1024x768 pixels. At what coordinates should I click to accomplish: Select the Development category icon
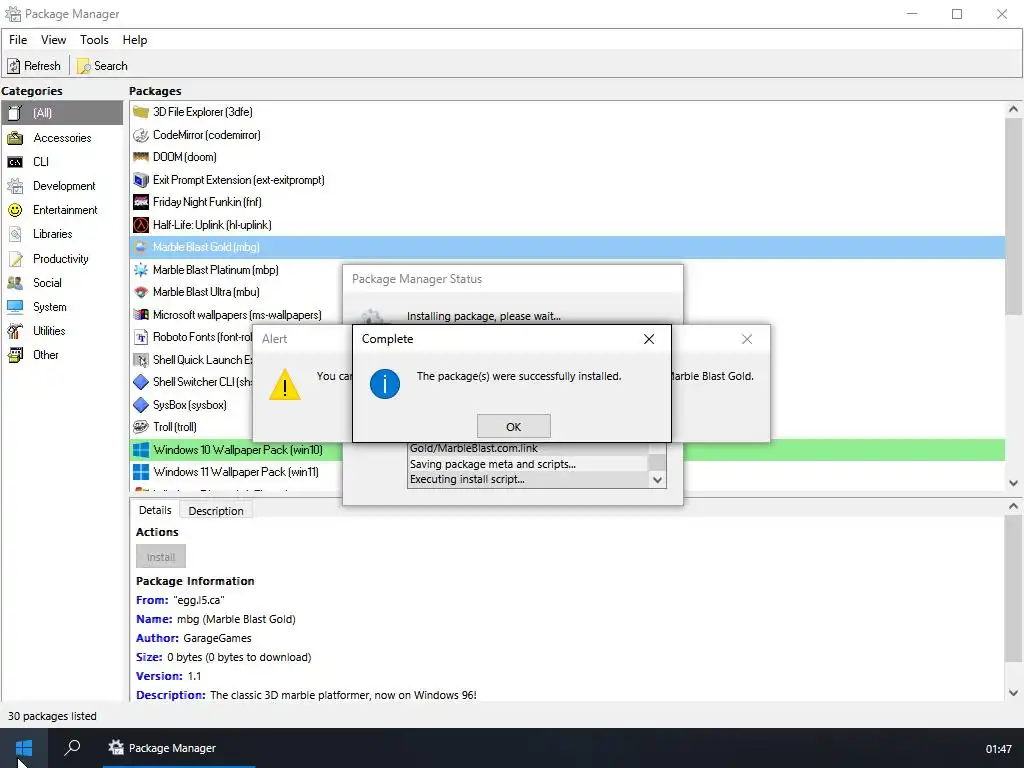15,186
